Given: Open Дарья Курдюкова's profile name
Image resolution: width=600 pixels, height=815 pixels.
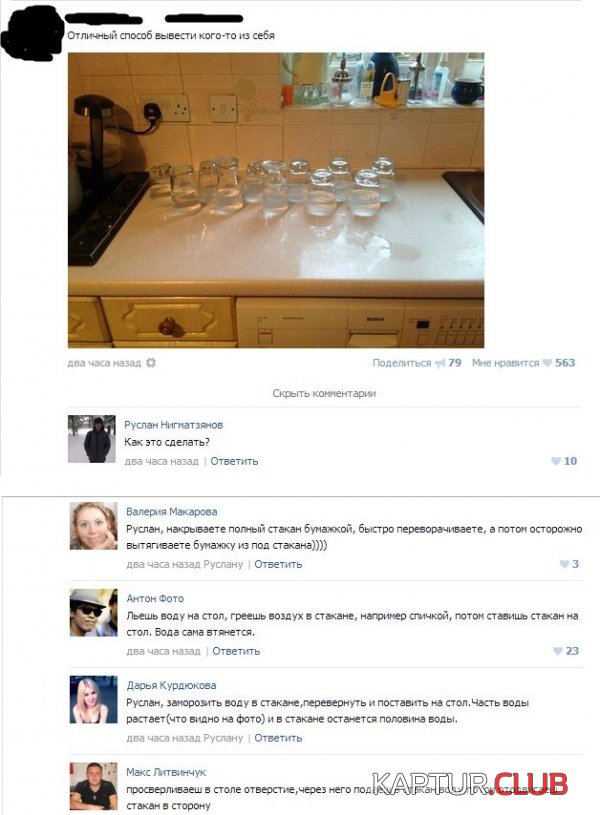Looking at the screenshot, I should pyautogui.click(x=171, y=685).
